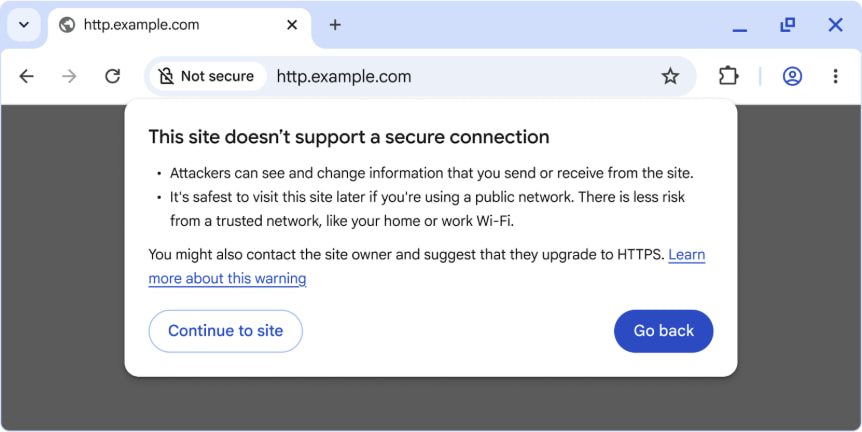Click the globe favicon on the tab
Viewport: 862px width, 432px height.
(68, 25)
